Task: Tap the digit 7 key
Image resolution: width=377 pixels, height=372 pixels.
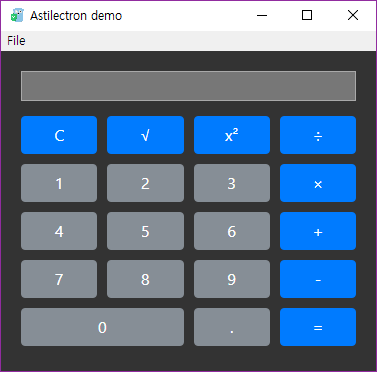Action: pos(59,279)
